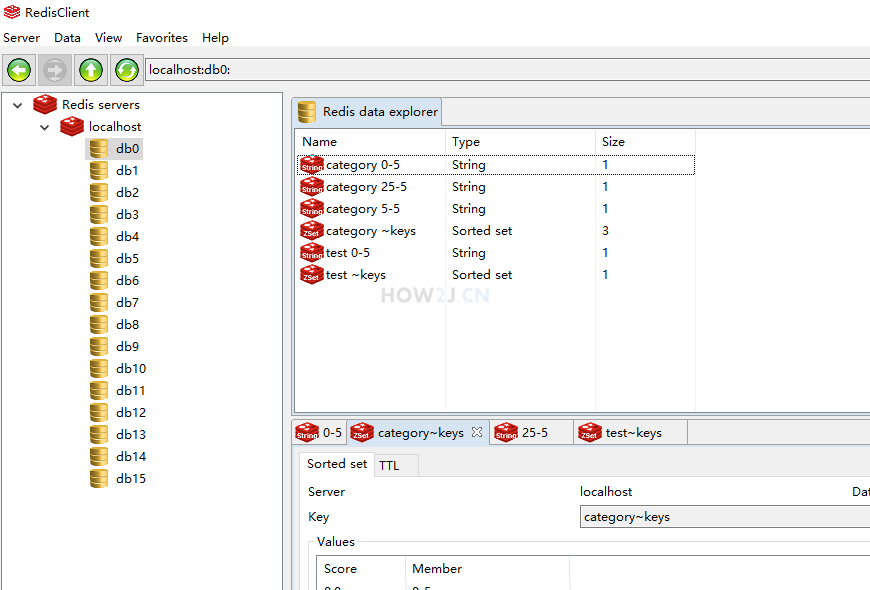Viewport: 870px width, 590px height.
Task: Click the green refresh toolbar button
Action: (x=127, y=70)
